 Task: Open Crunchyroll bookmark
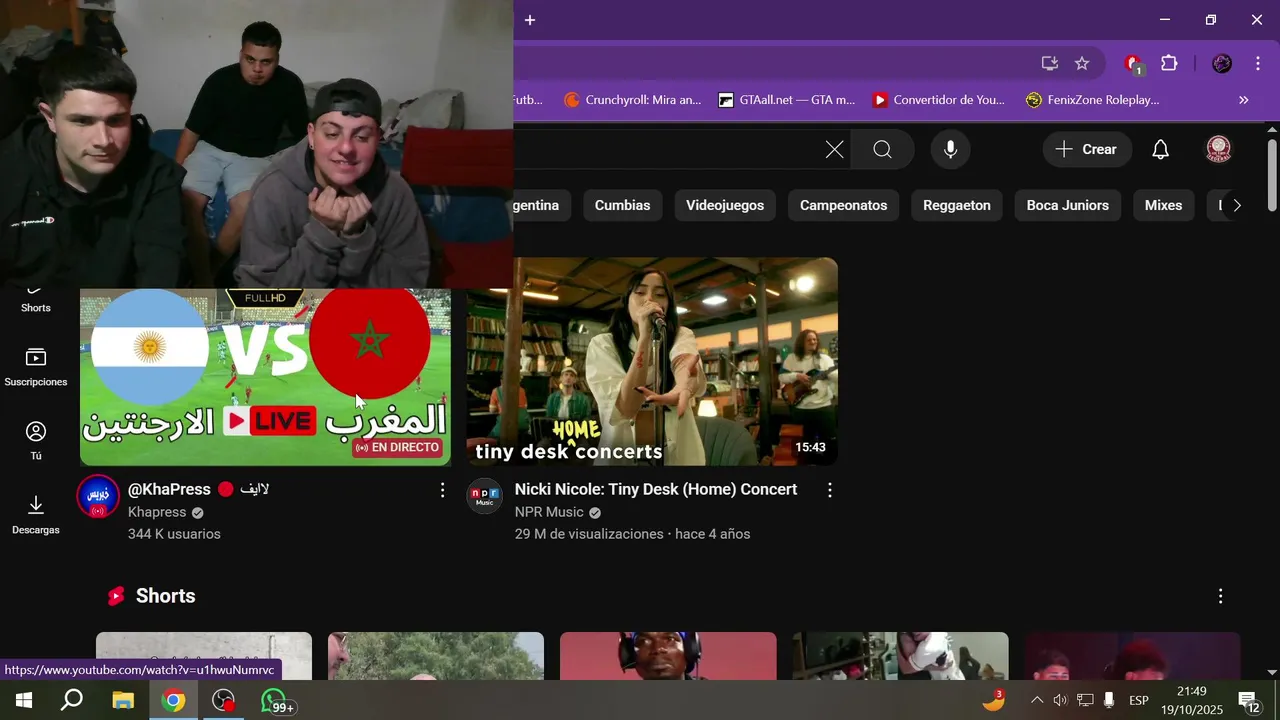[632, 100]
